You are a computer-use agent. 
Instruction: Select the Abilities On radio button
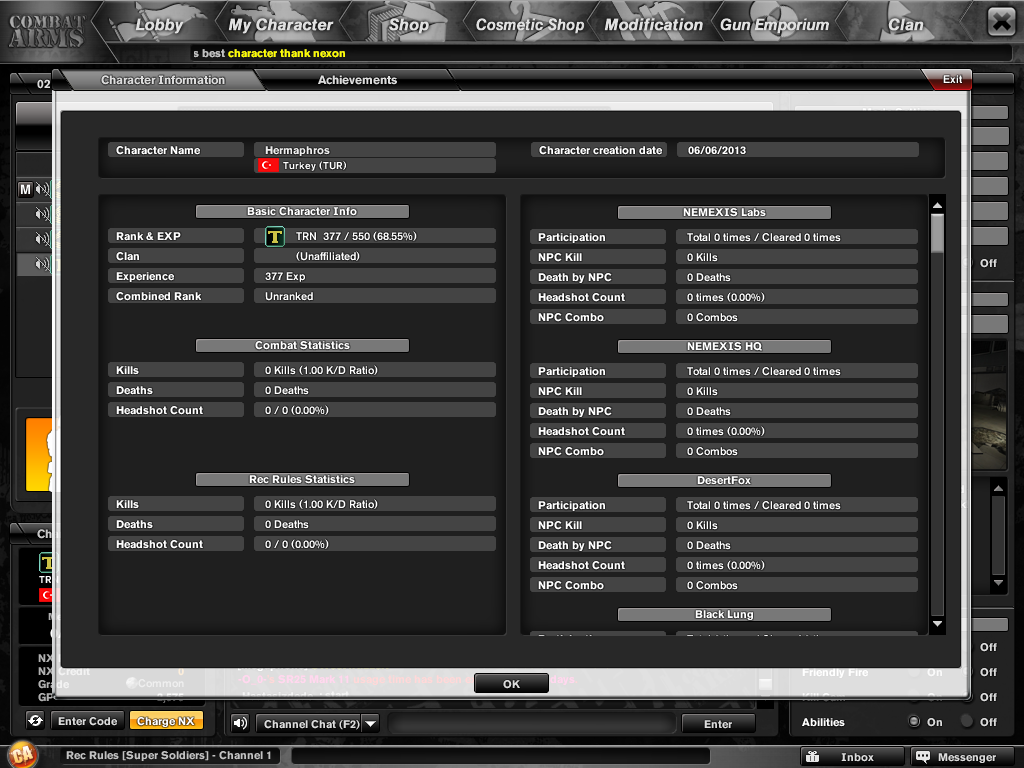coord(914,722)
